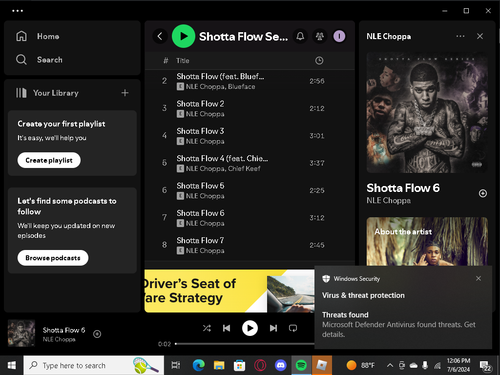Open the notification center icon
The width and height of the screenshot is (500, 375).
pos(486,366)
